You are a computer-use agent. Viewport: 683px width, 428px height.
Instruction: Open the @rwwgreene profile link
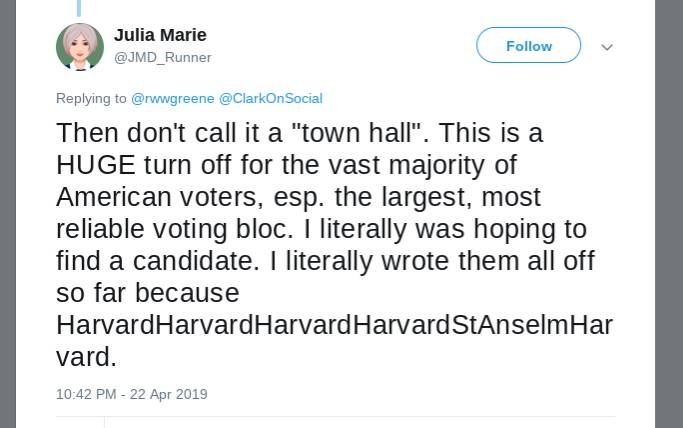point(173,98)
